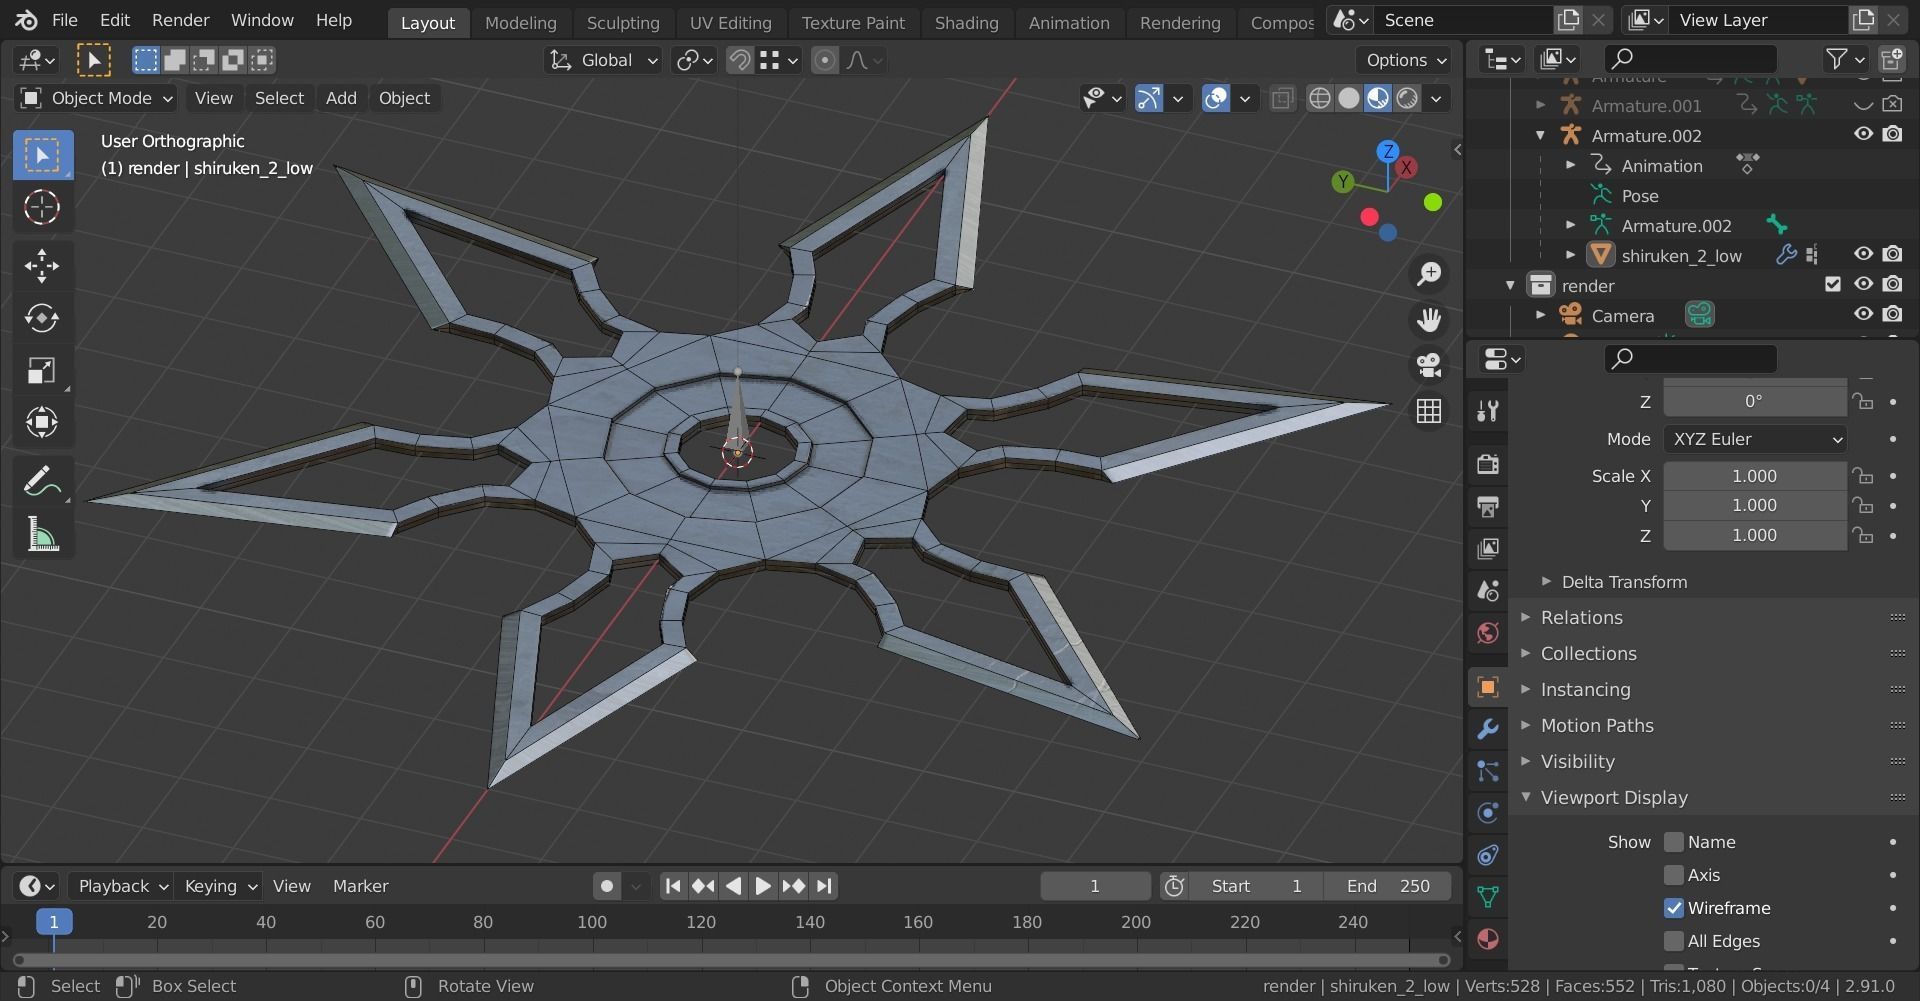Image resolution: width=1920 pixels, height=1001 pixels.
Task: Expand the Delta Transform panel
Action: click(x=1623, y=582)
